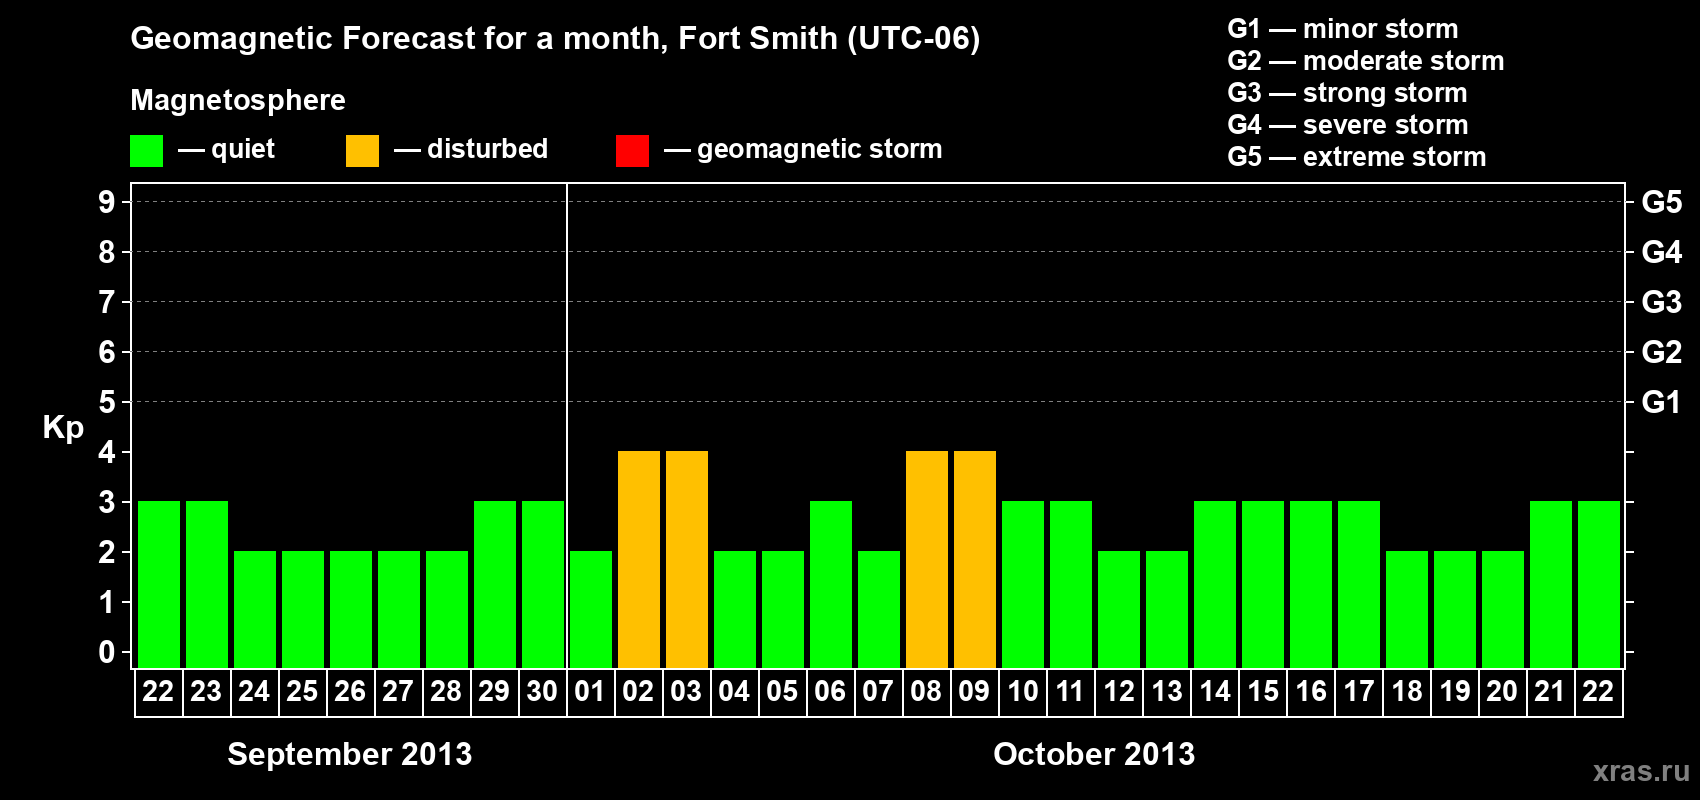
Task: Click the green quiet legend swatch
Action: coord(146,151)
